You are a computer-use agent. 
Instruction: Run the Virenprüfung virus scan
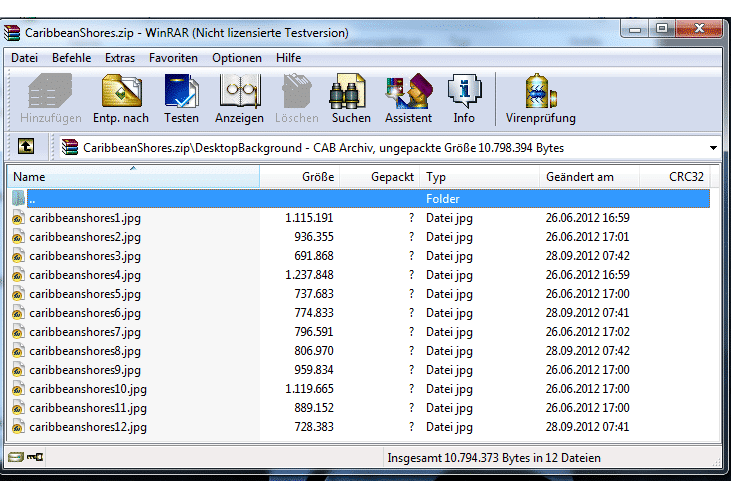[540, 99]
